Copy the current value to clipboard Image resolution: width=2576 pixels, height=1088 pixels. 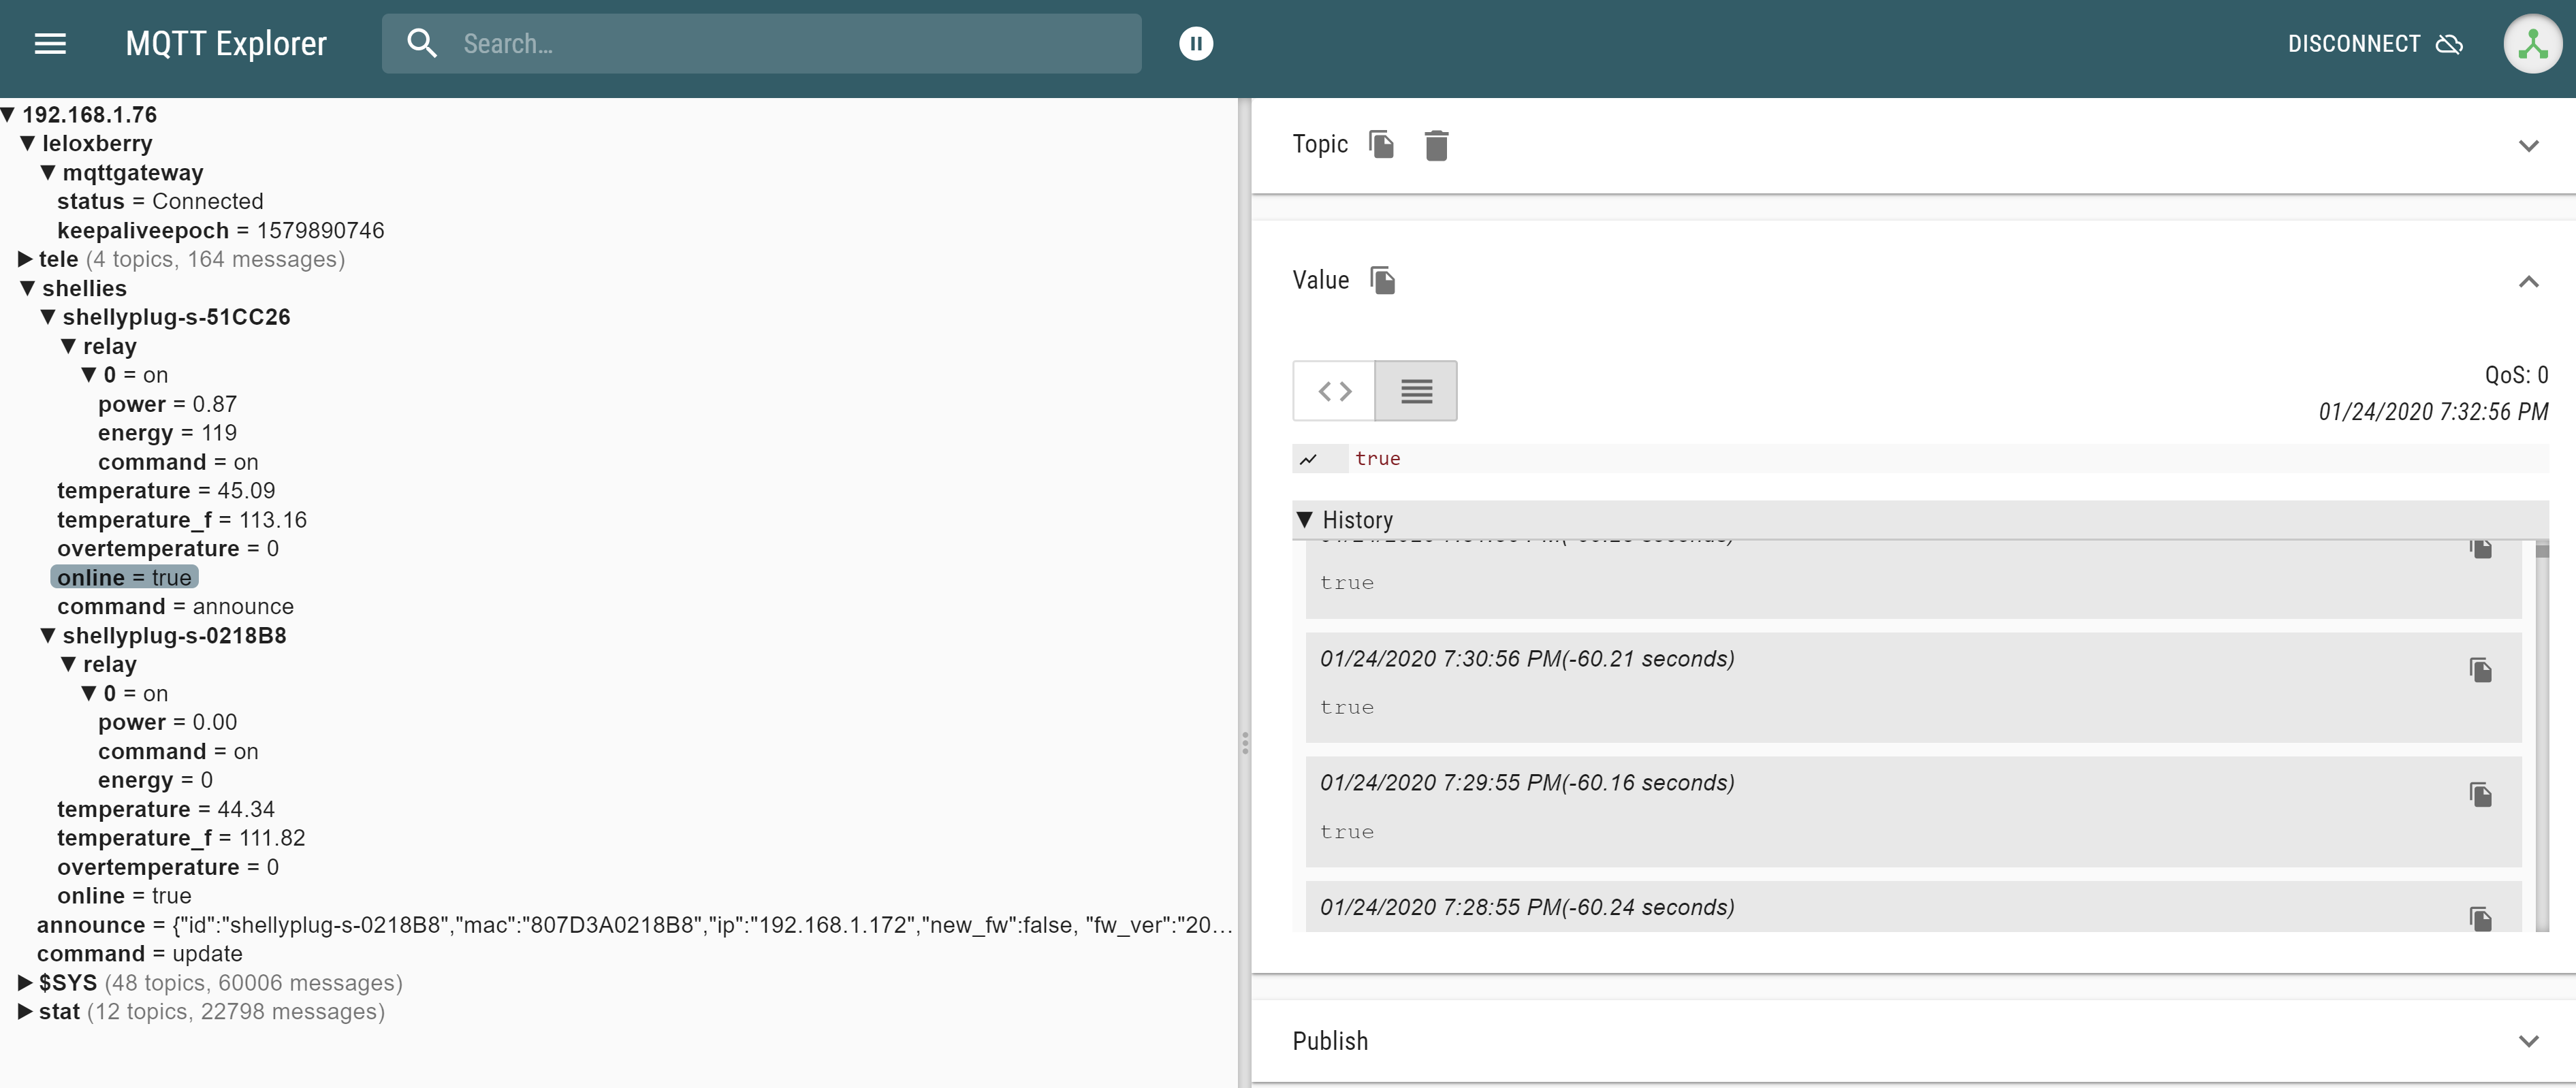coord(1382,281)
